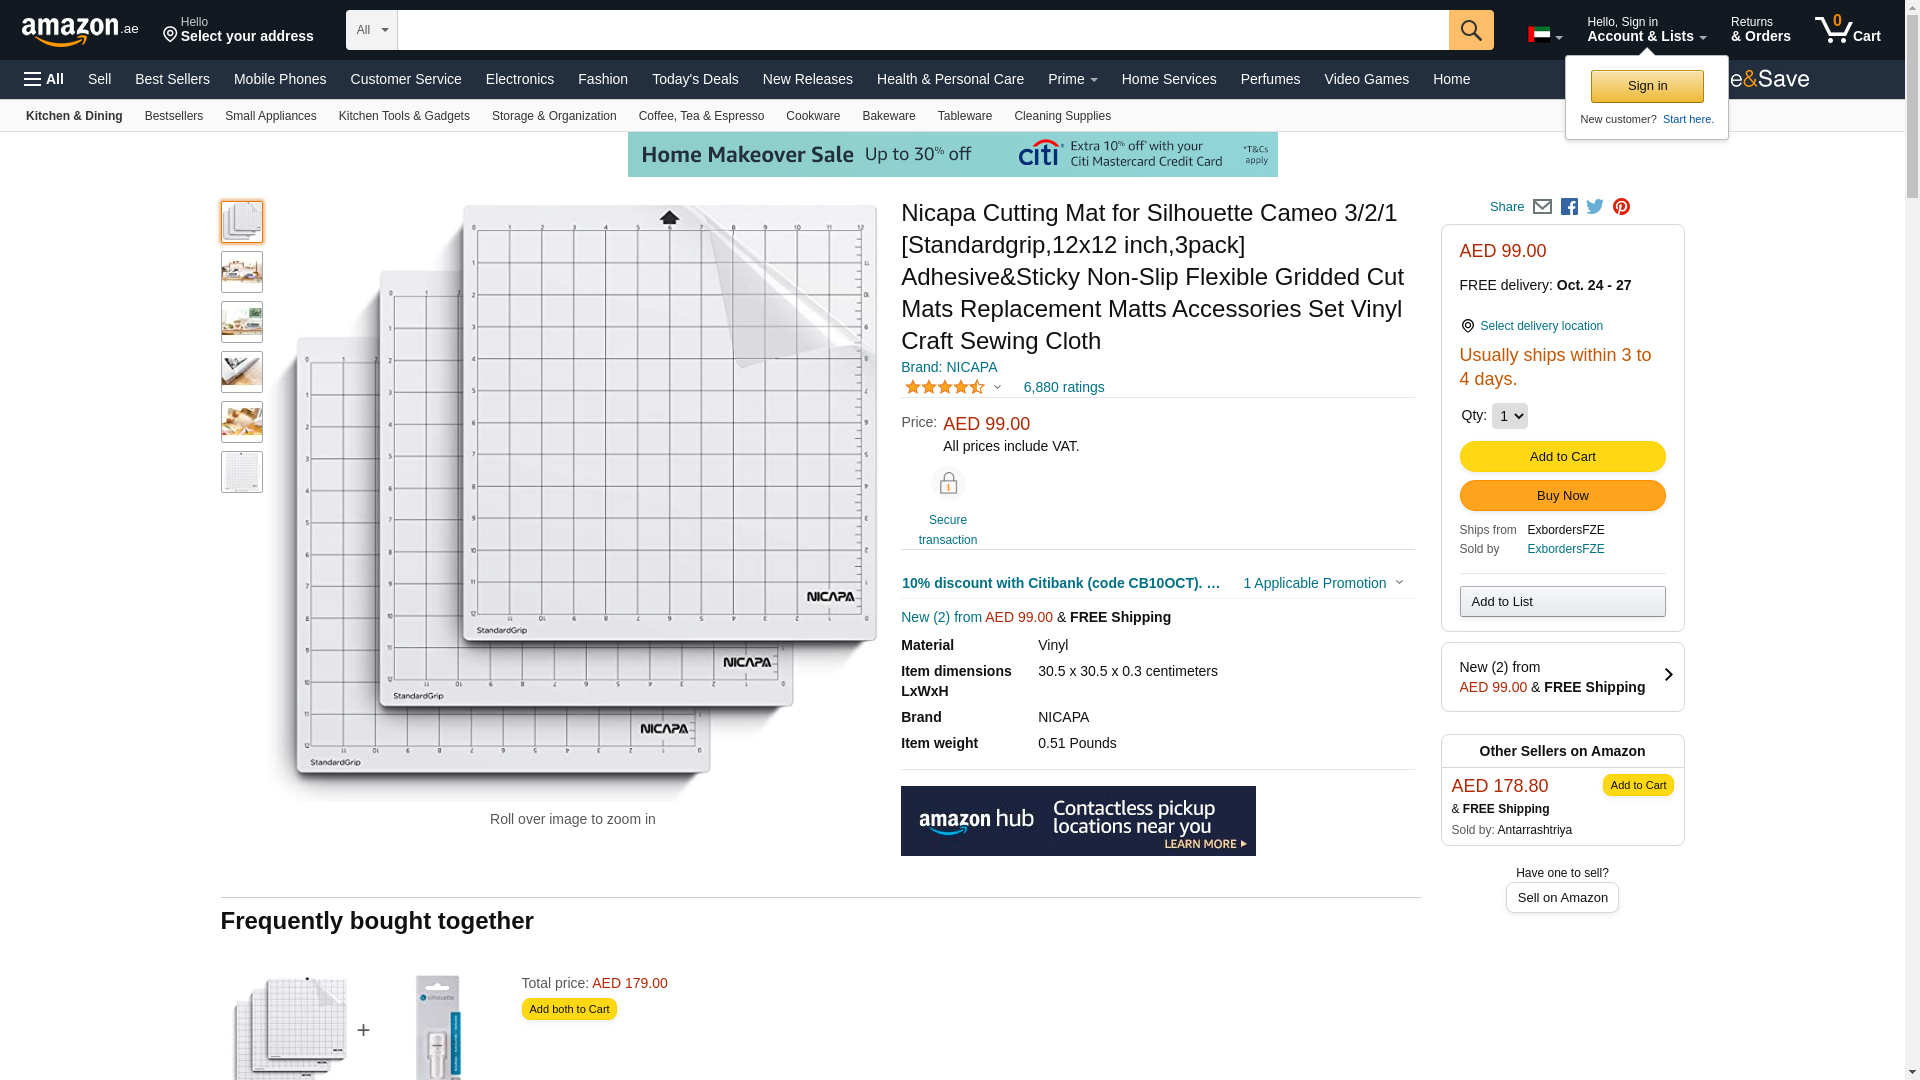1920x1080 pixels.
Task: Open the country flag language selector
Action: click(x=1544, y=36)
